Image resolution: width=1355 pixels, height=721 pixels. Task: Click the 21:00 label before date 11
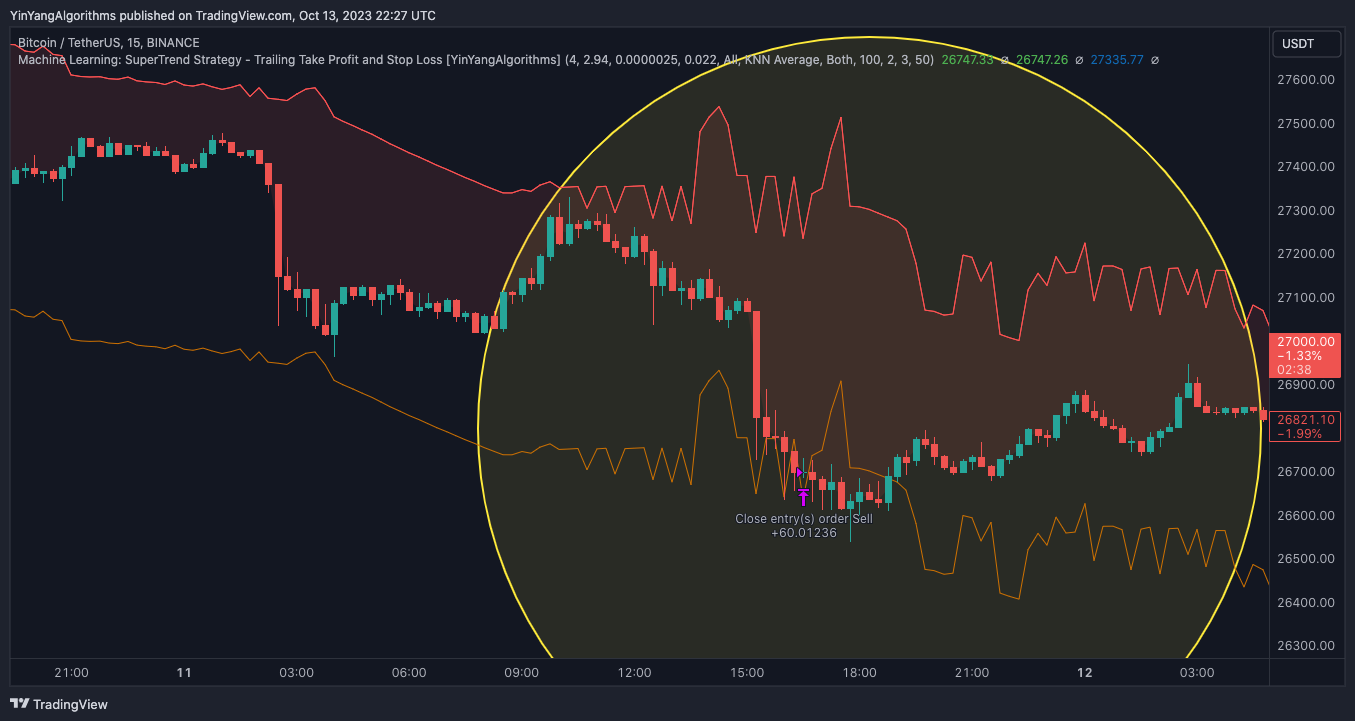tap(71, 672)
